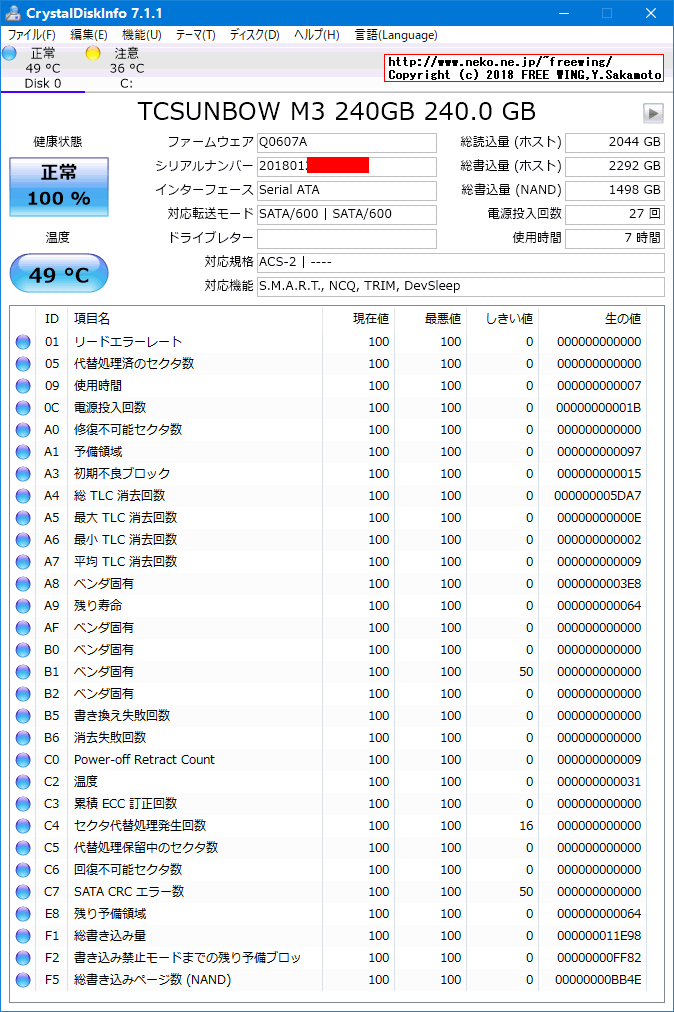Open the 言語(Language) menu
674x1012 pixels.
[396, 35]
